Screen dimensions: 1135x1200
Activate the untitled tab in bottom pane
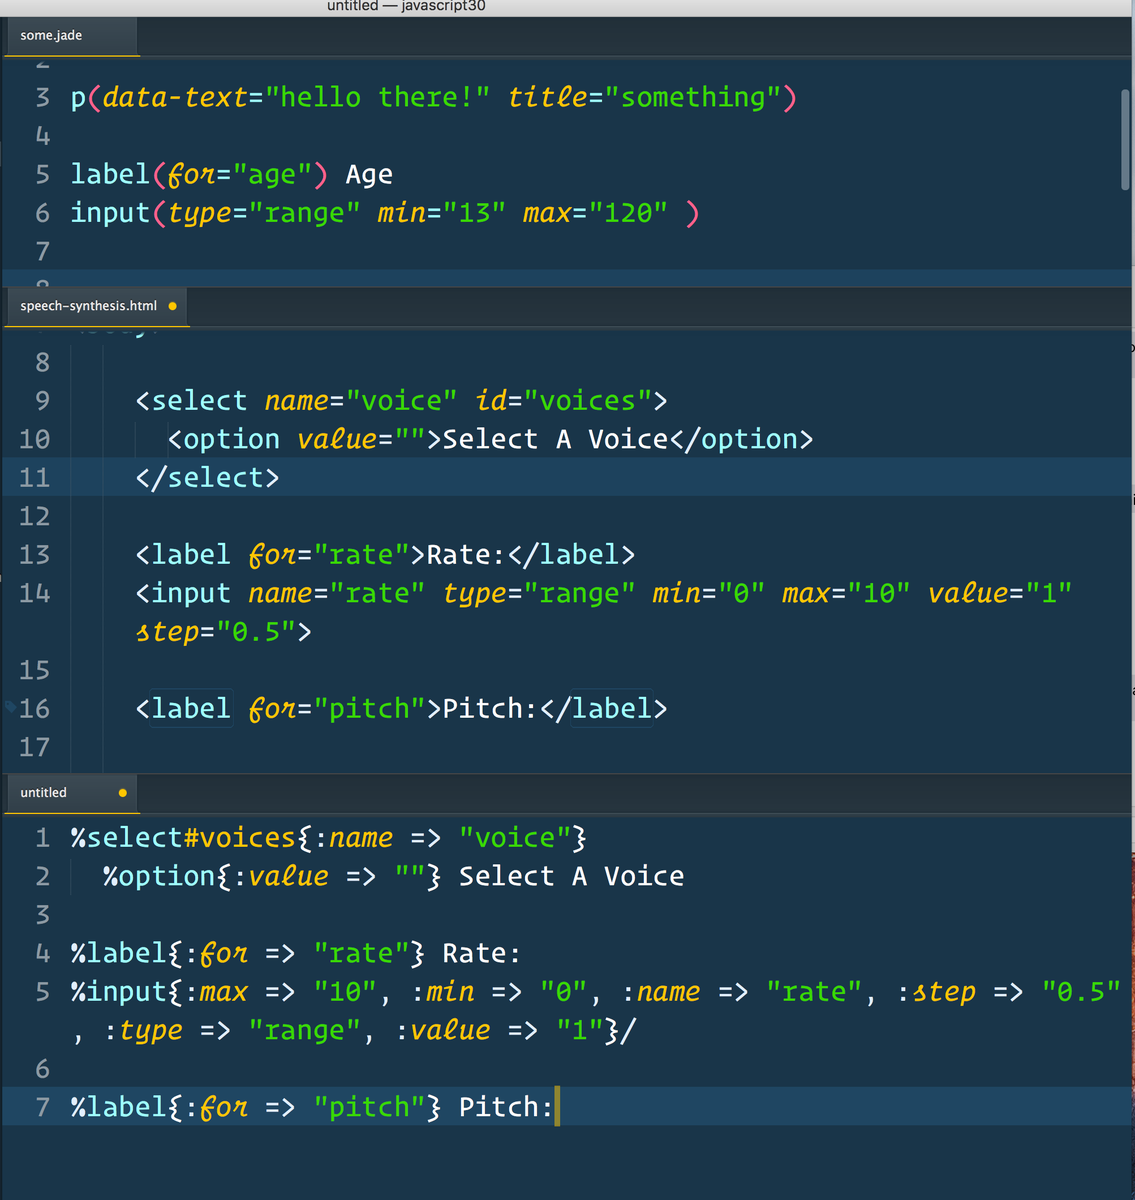[44, 793]
